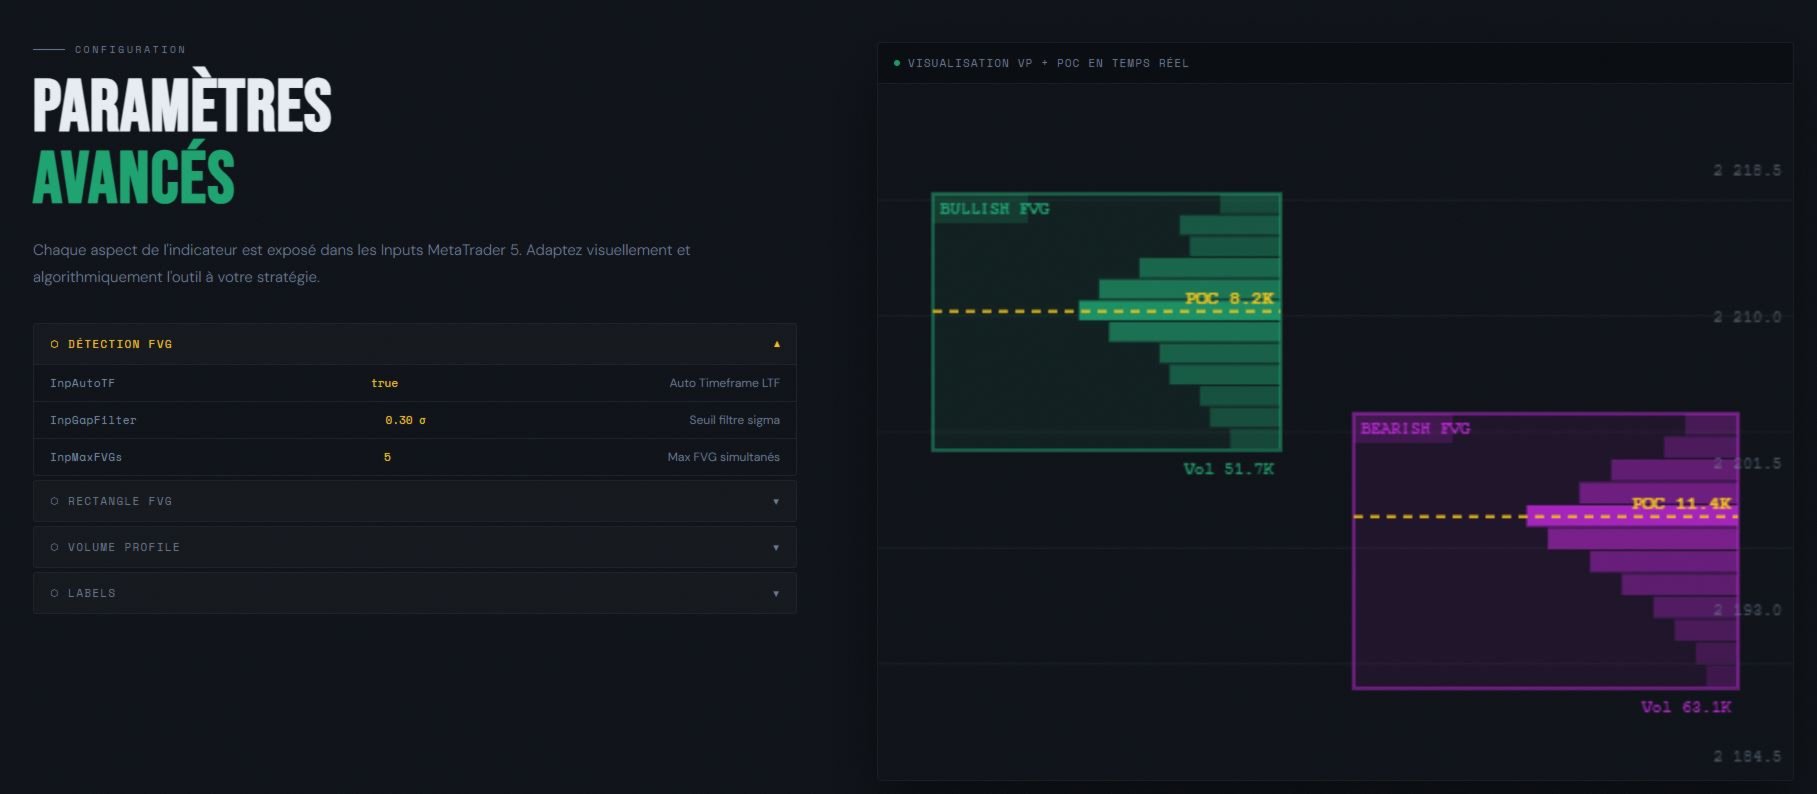Click the 2 210.0 price label
The image size is (1817, 794).
tap(1747, 317)
